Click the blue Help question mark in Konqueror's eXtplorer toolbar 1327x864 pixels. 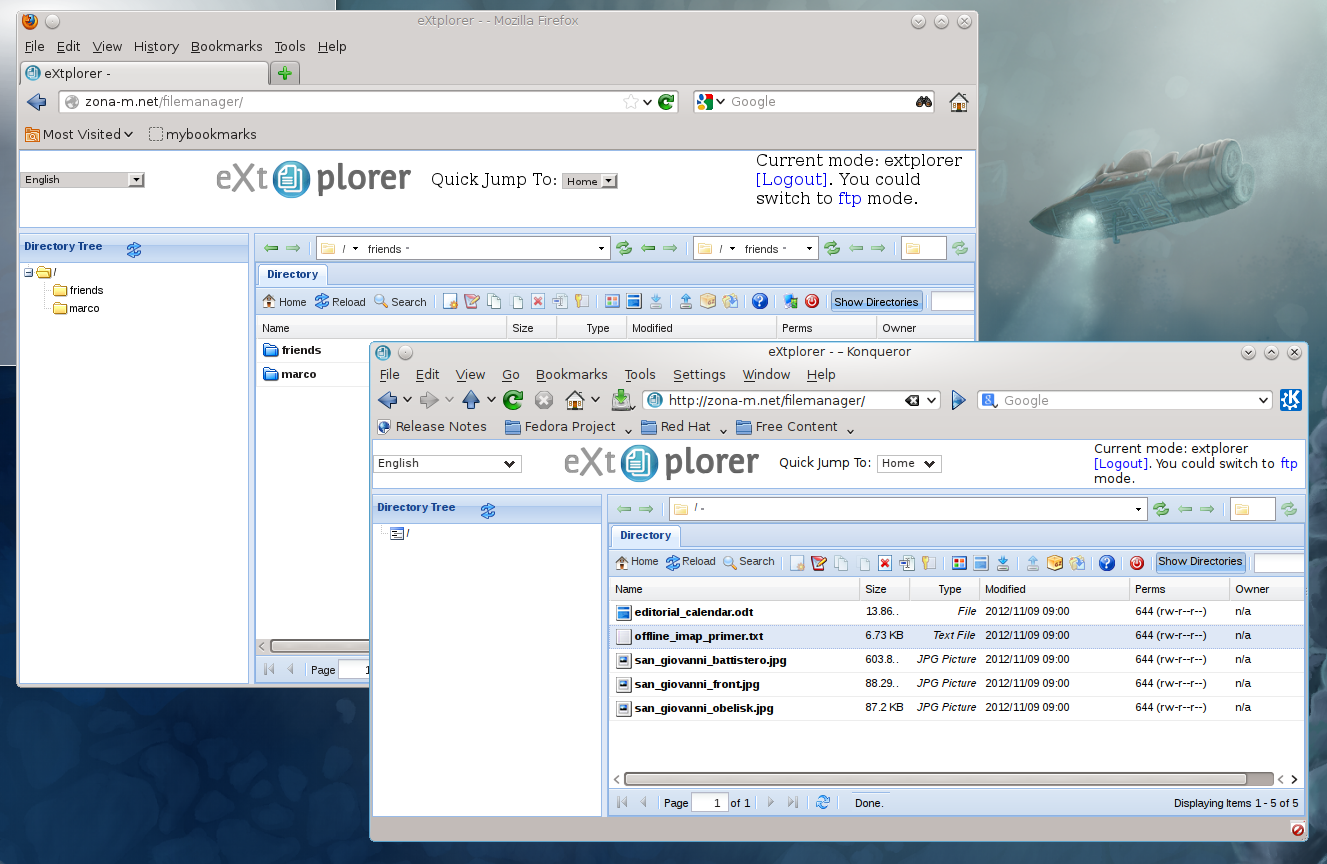point(1106,563)
